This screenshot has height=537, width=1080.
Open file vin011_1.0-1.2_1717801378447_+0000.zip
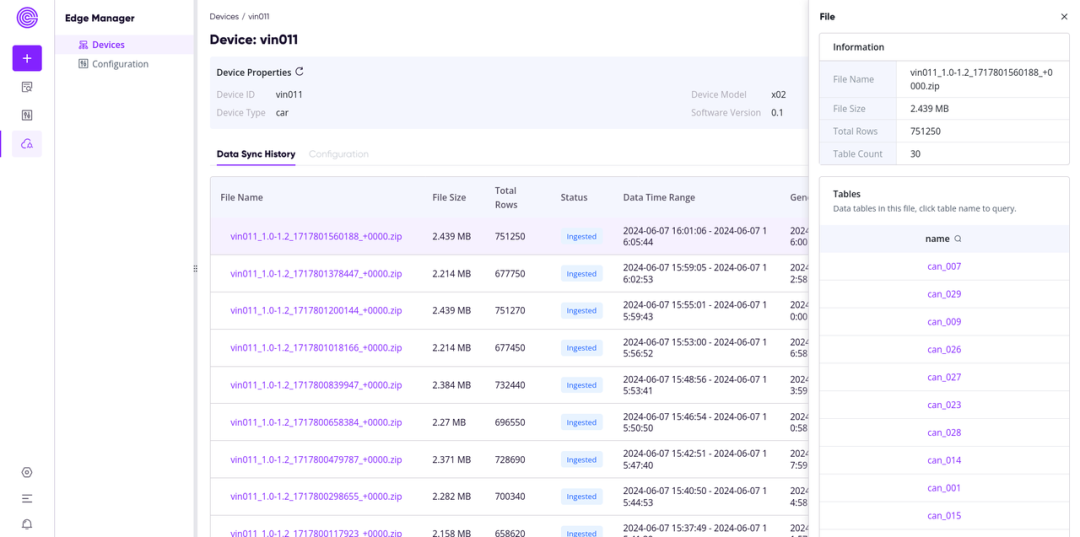tap(315, 273)
